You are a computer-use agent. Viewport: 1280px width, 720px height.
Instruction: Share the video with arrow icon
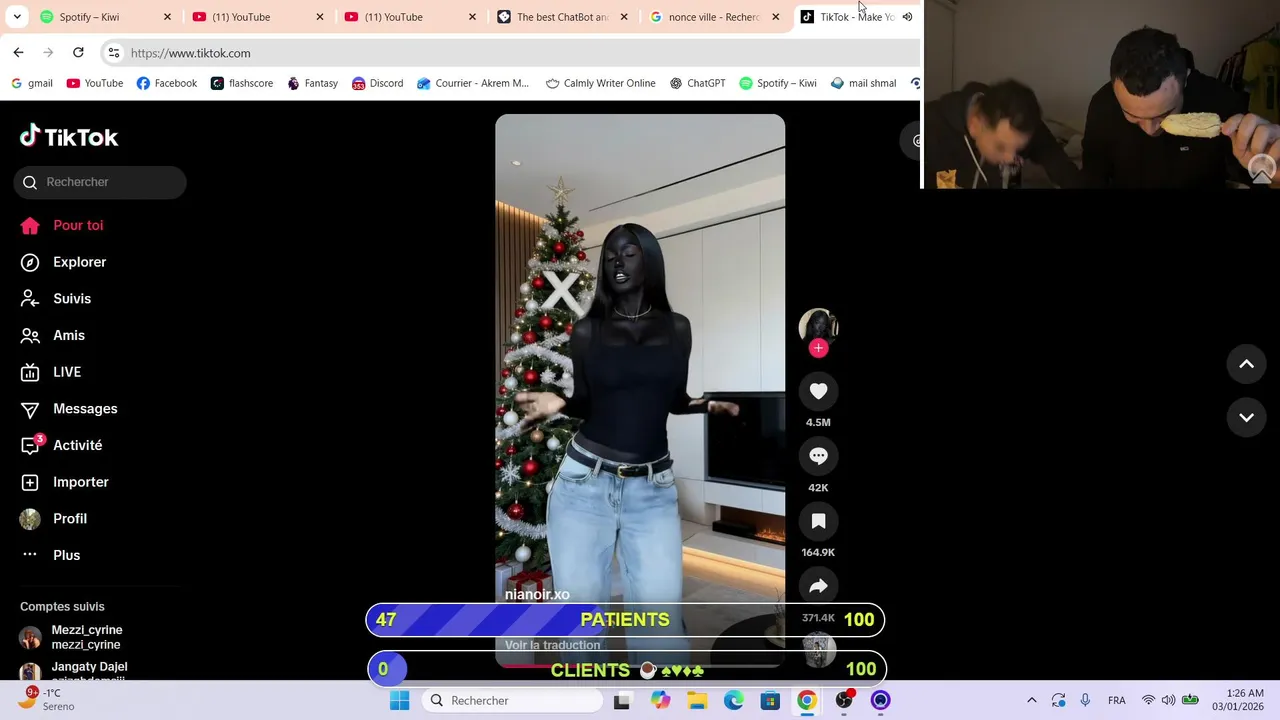pos(818,586)
